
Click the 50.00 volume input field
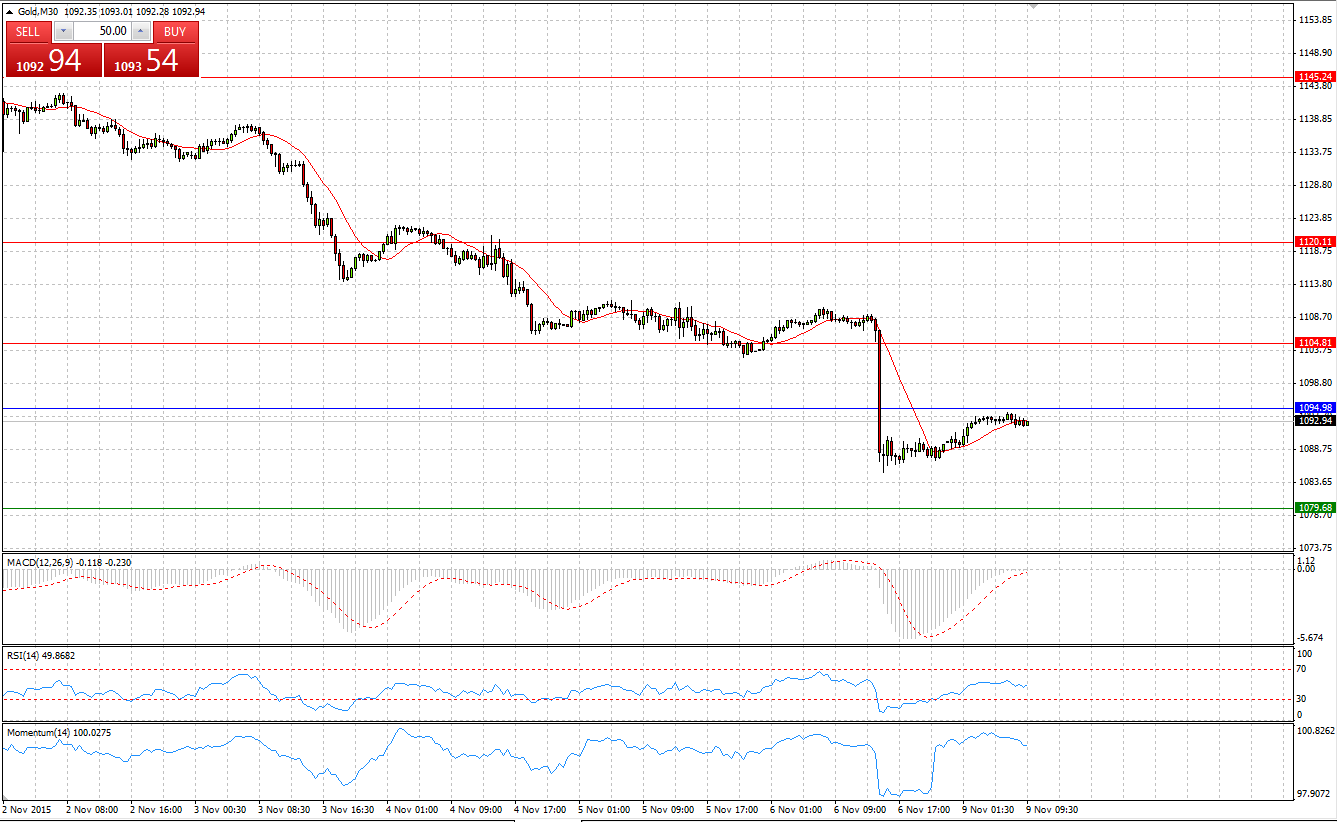tap(101, 31)
